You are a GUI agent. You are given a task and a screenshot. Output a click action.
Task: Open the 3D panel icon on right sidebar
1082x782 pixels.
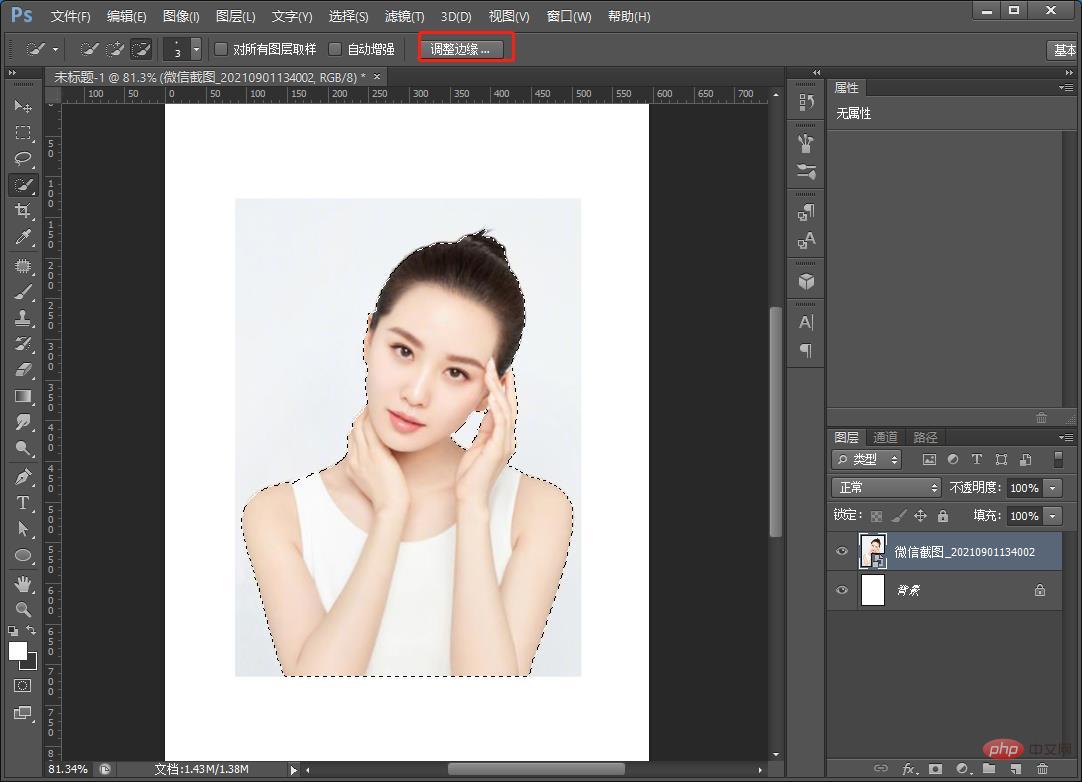pyautogui.click(x=806, y=281)
